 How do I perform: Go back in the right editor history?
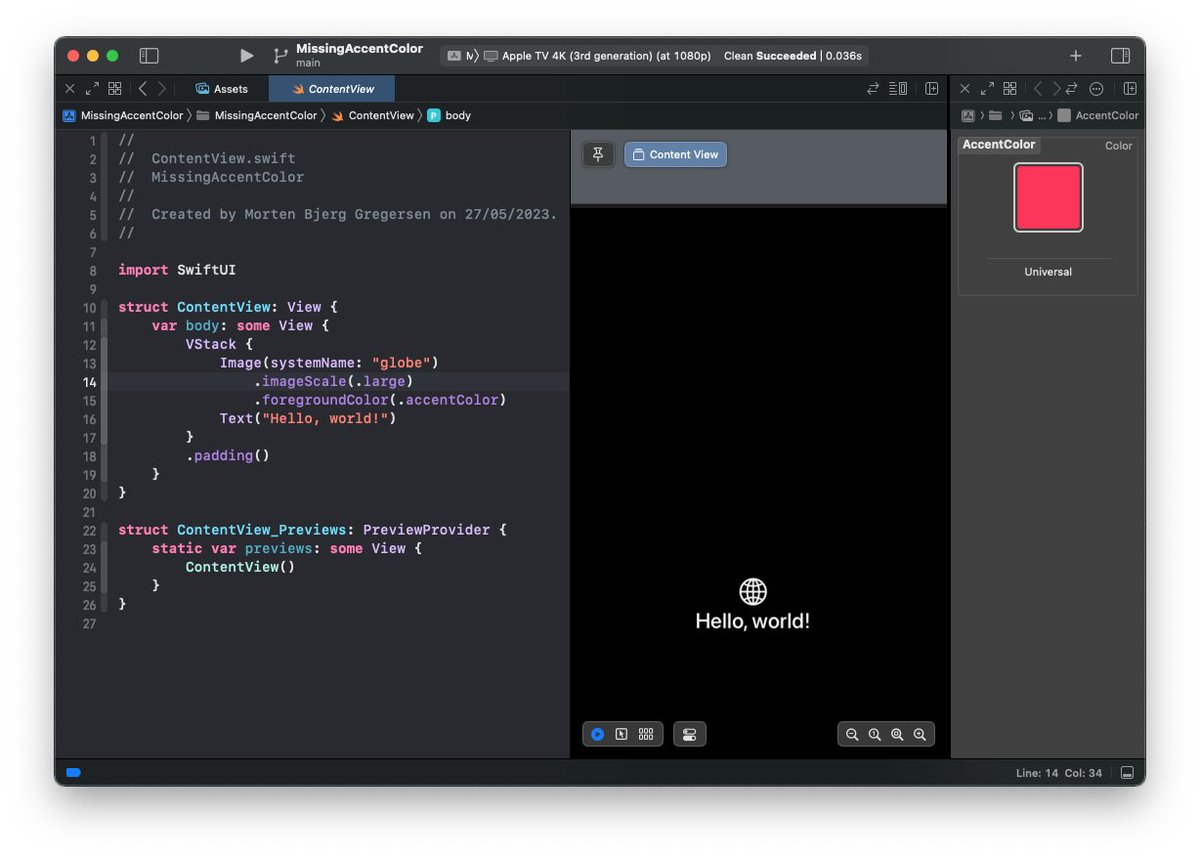pyautogui.click(x=1037, y=89)
